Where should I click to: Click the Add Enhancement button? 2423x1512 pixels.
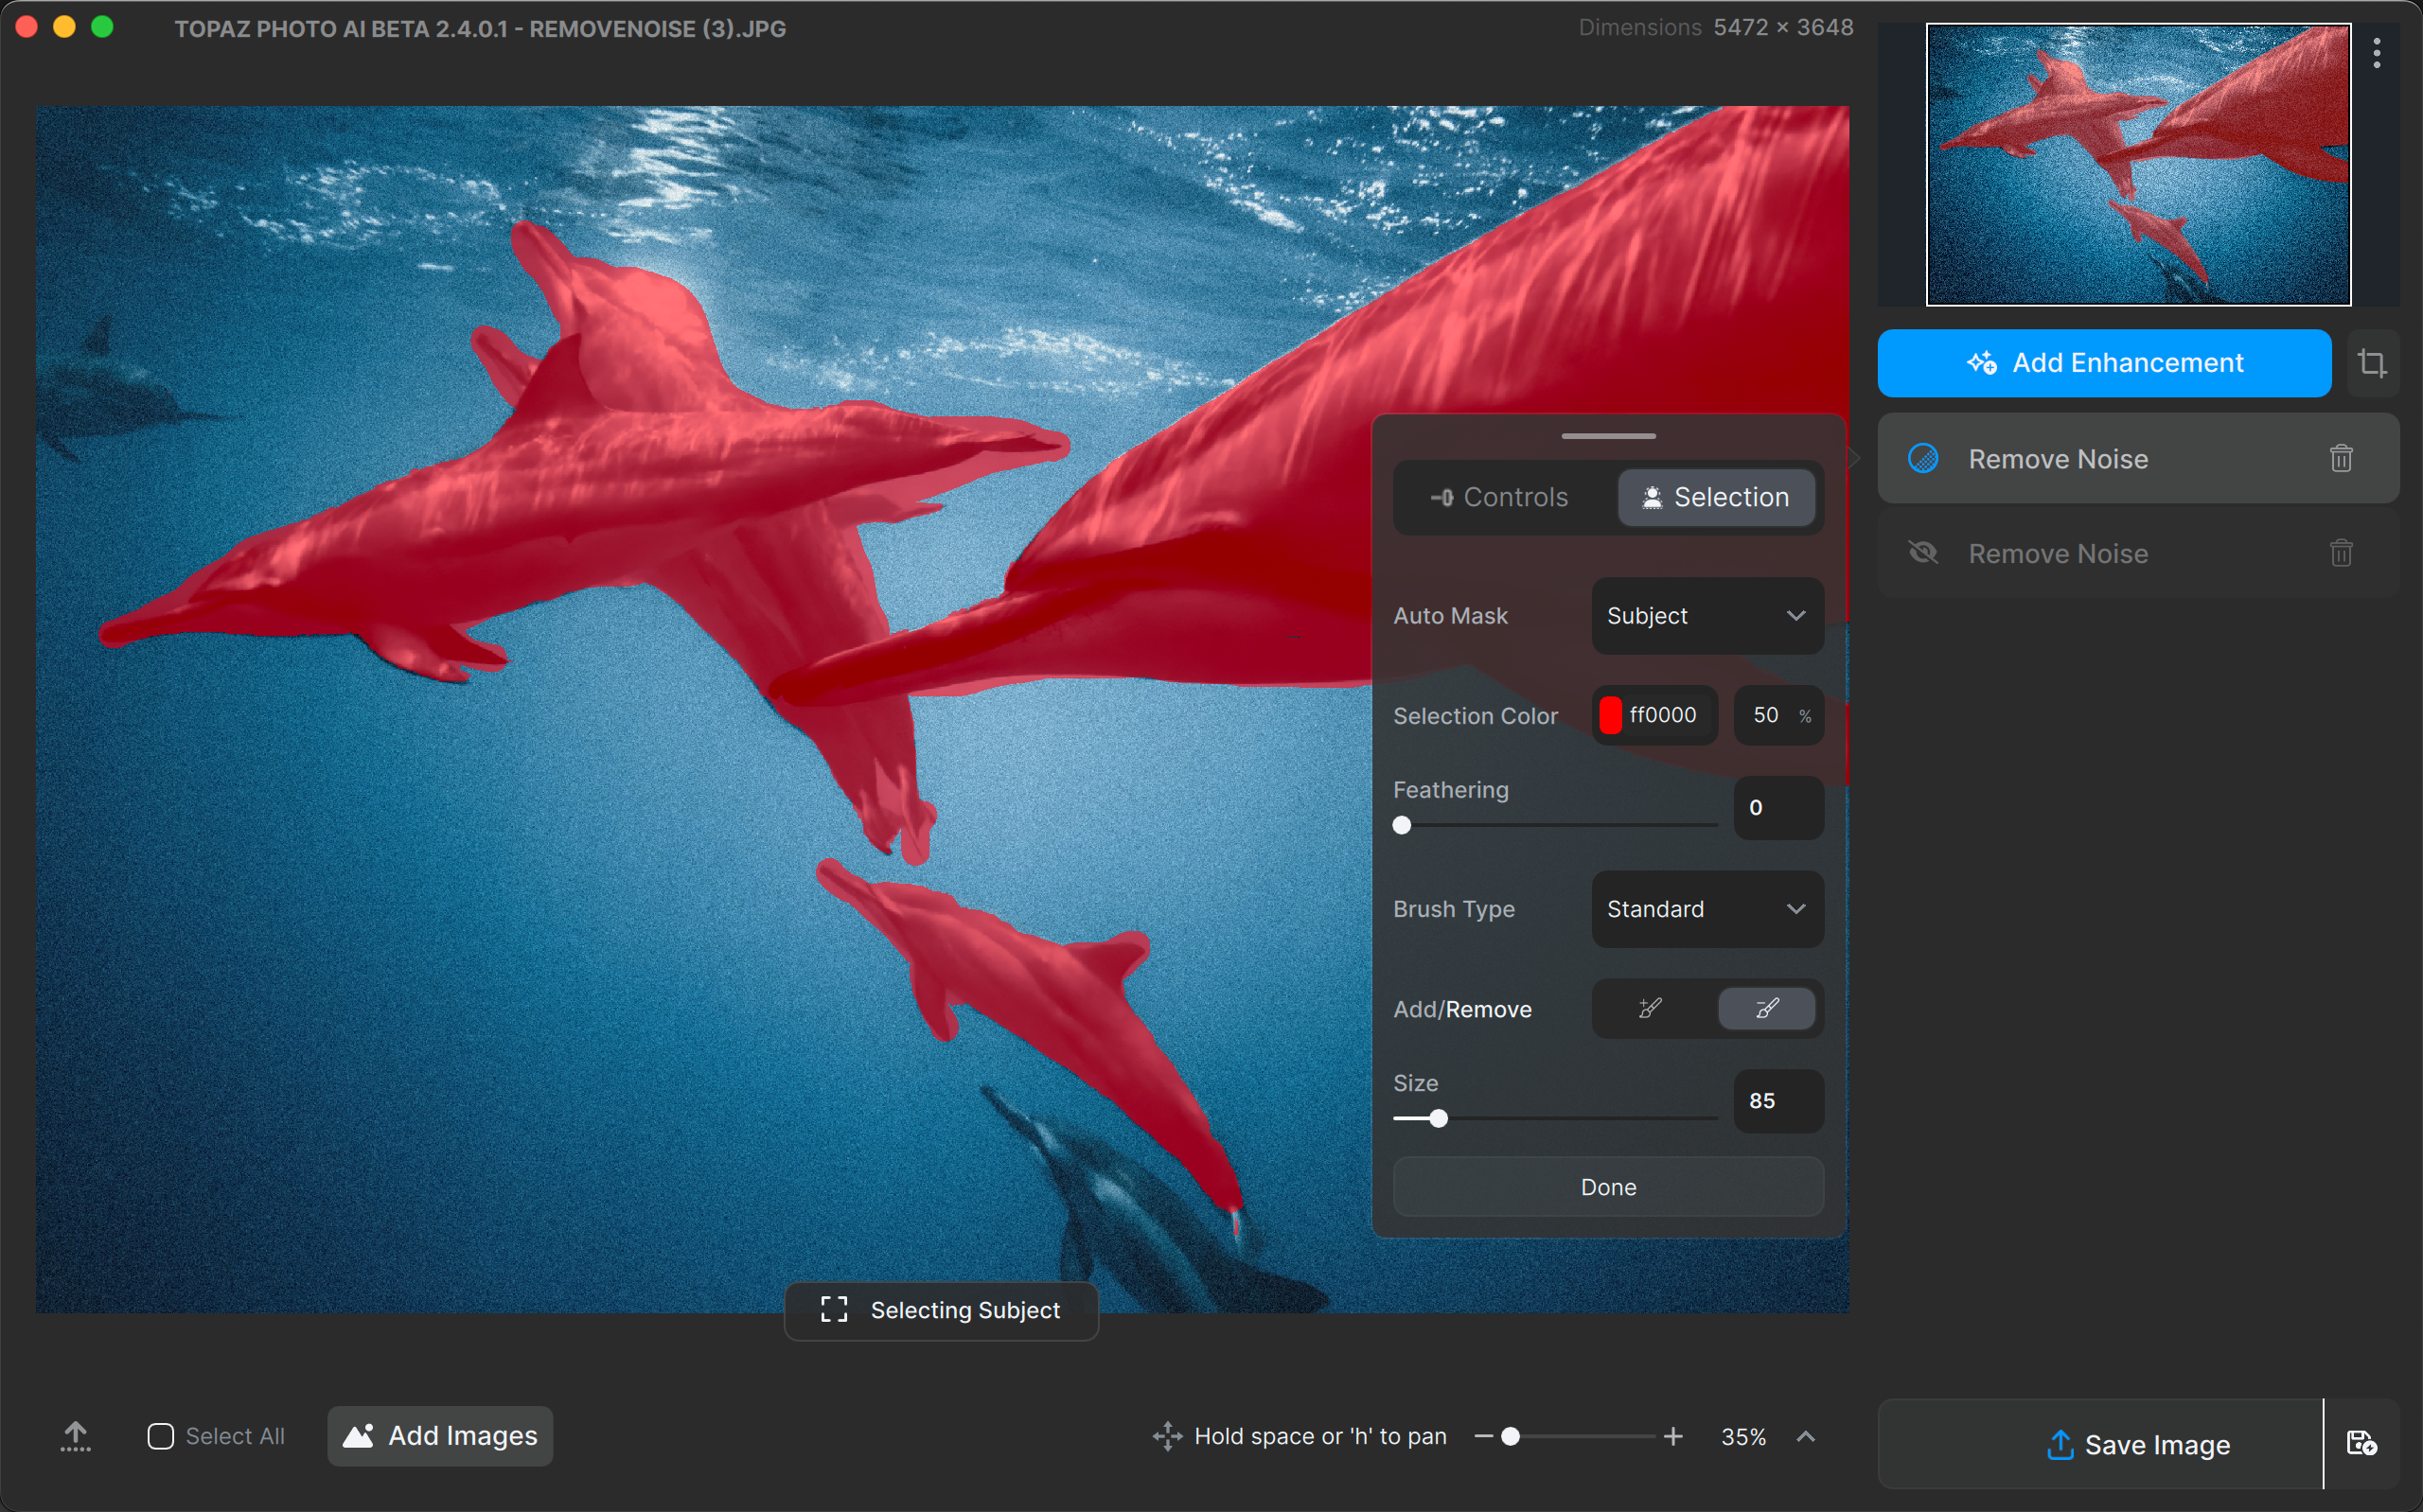pyautogui.click(x=2104, y=363)
